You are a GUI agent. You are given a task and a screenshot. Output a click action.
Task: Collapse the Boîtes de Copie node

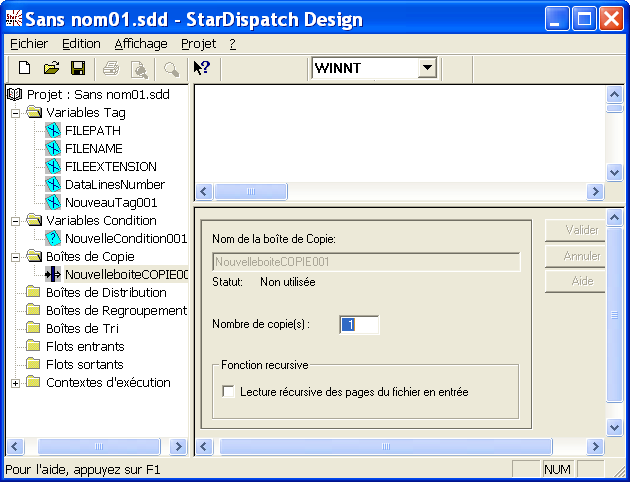pos(16,257)
